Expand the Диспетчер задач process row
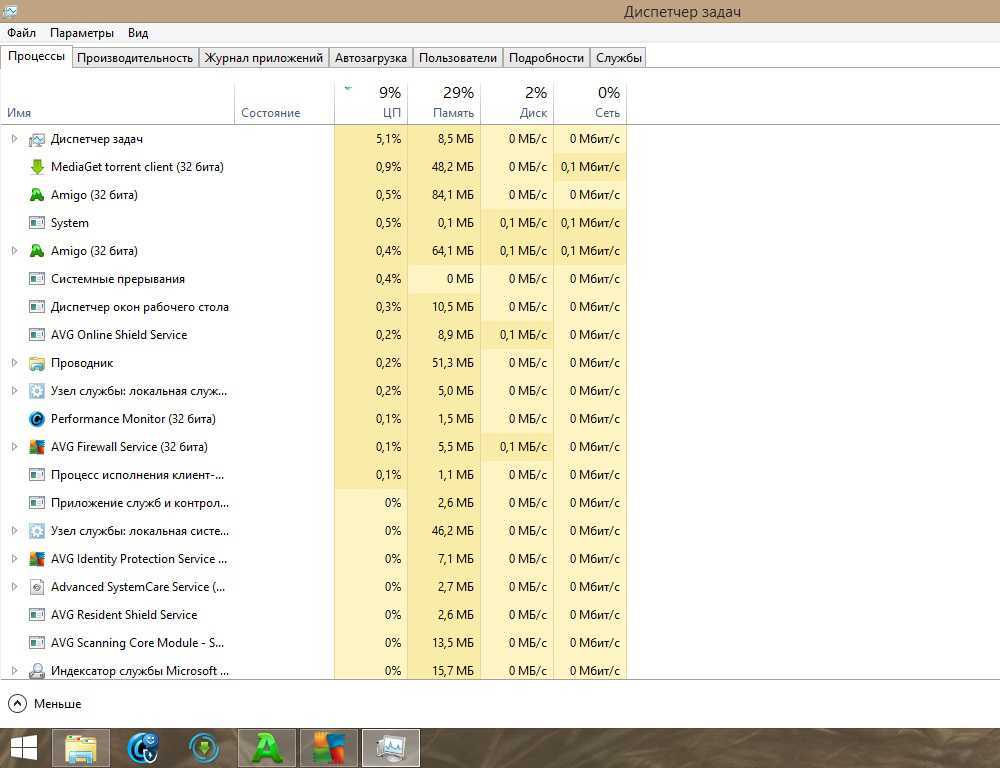This screenshot has width=1000, height=768. 14,139
